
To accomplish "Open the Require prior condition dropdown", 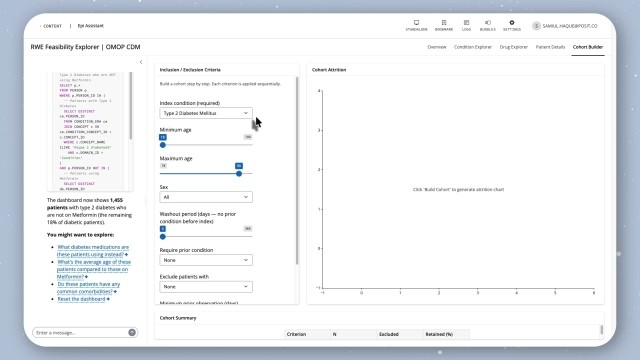I will 206,260.
